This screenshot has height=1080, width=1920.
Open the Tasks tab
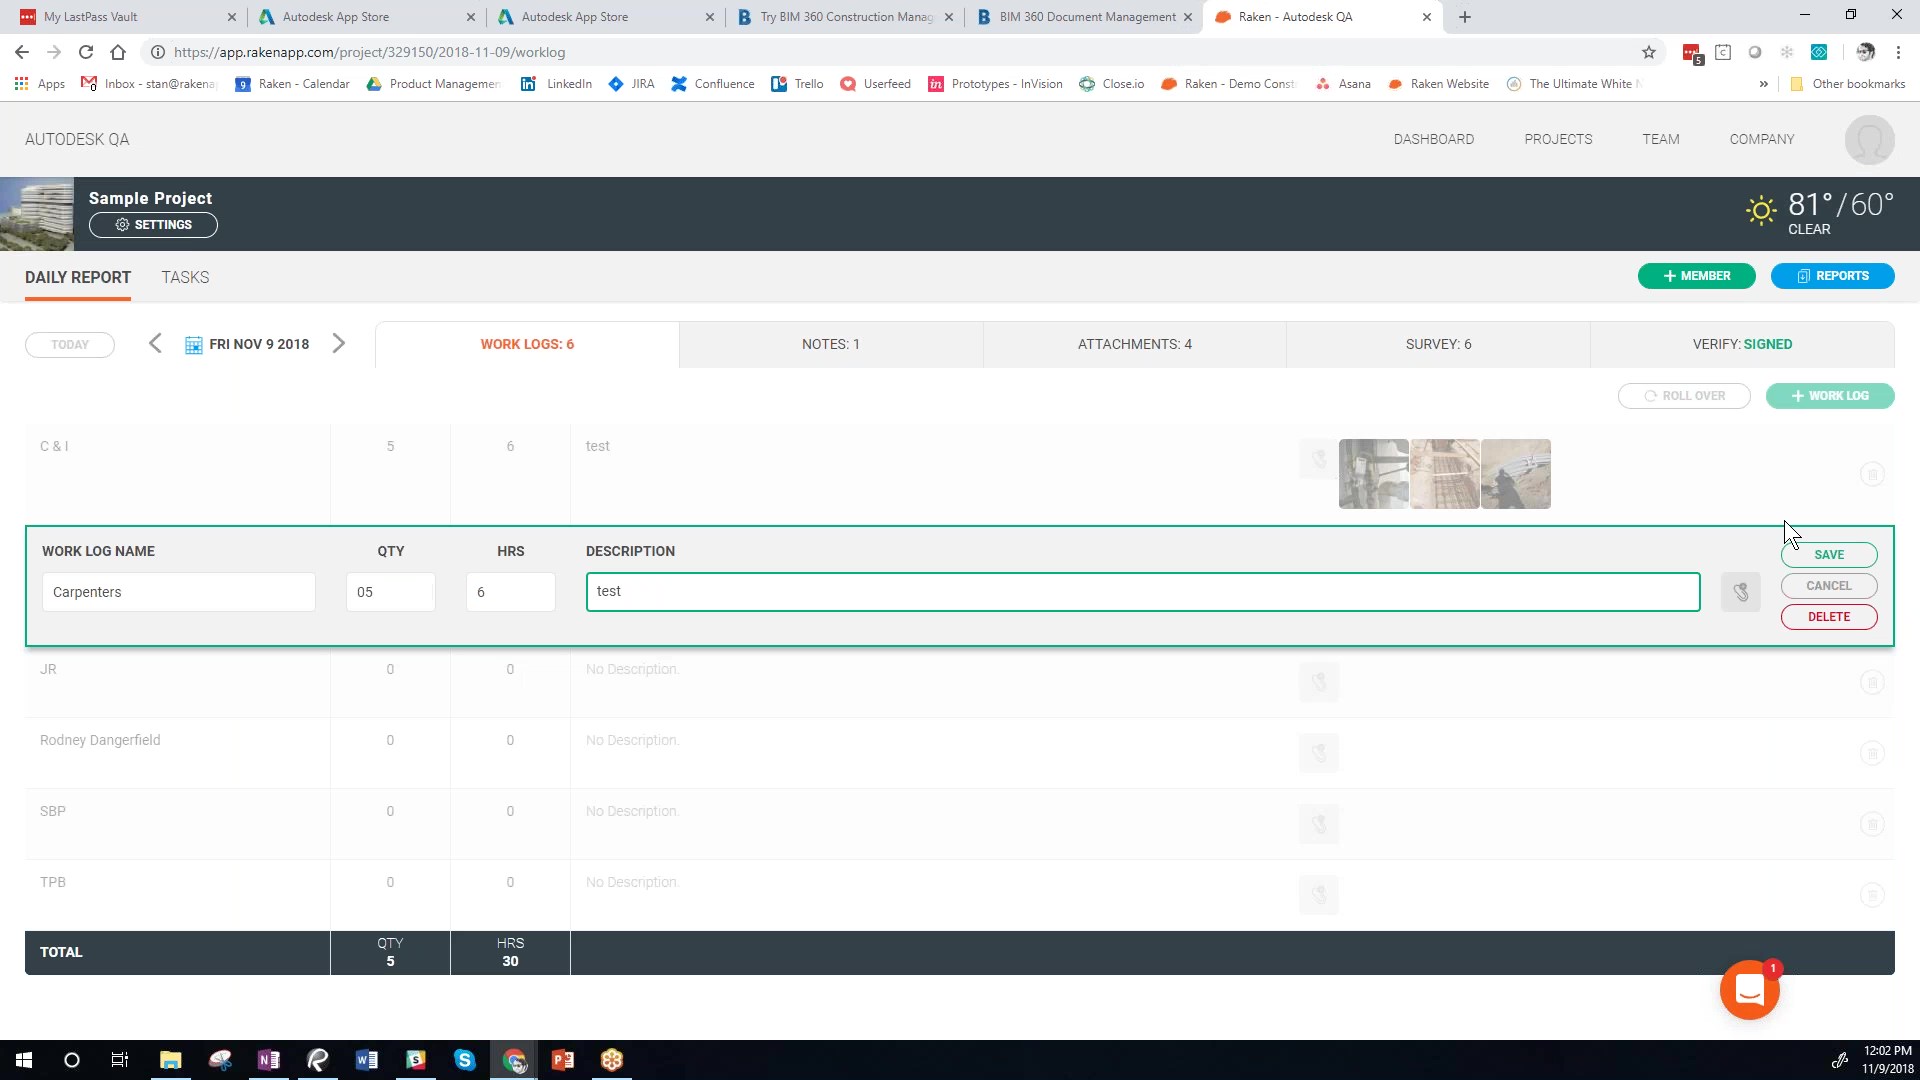tap(185, 277)
